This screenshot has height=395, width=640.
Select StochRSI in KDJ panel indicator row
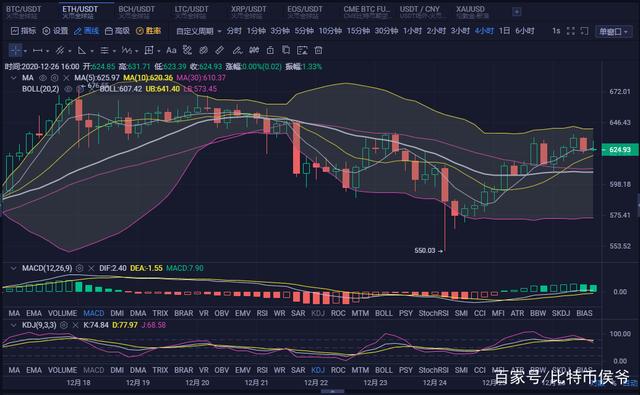coord(433,370)
